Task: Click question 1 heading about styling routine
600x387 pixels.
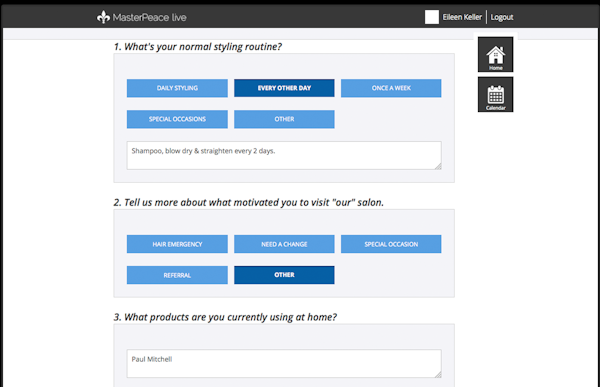Action: [198, 47]
